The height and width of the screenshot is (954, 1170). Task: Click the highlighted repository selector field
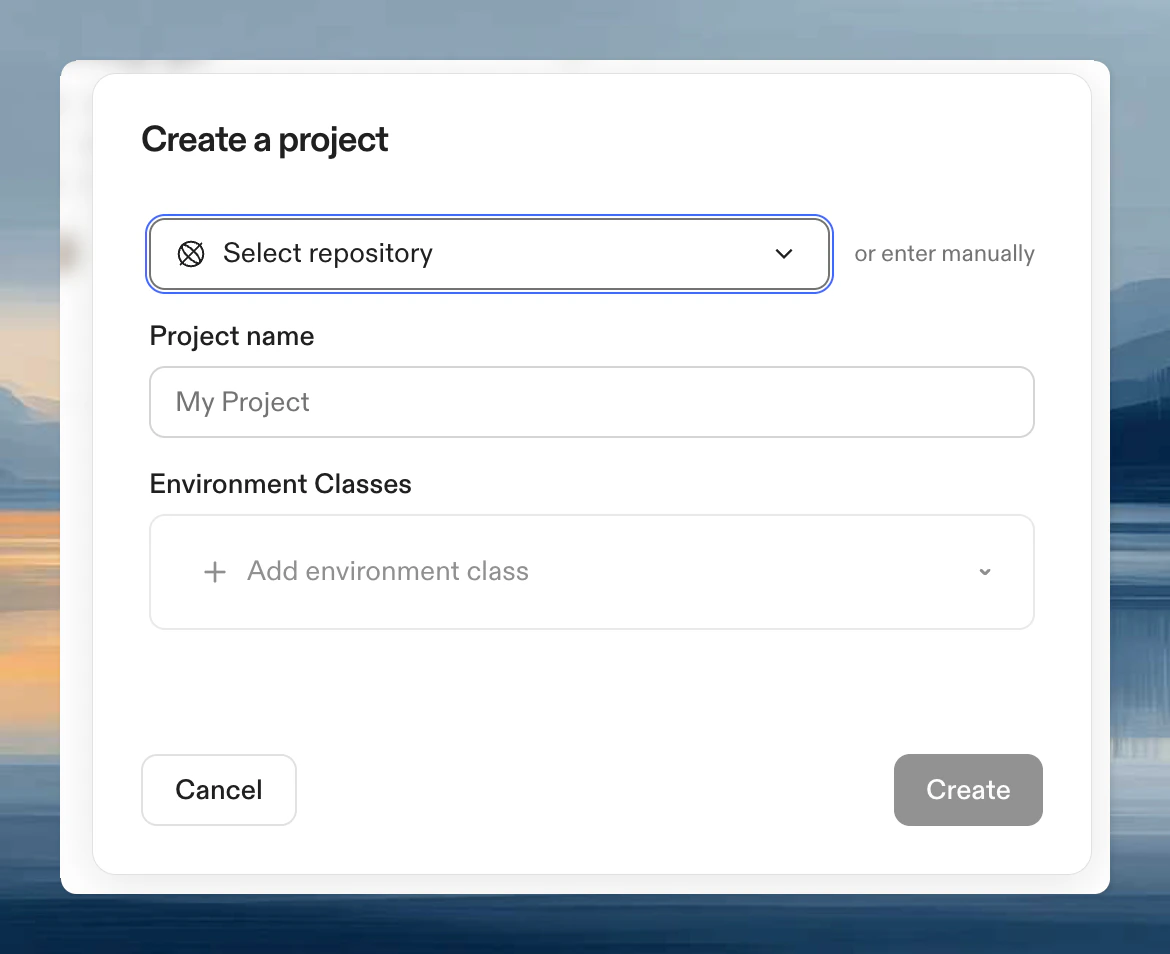[489, 254]
